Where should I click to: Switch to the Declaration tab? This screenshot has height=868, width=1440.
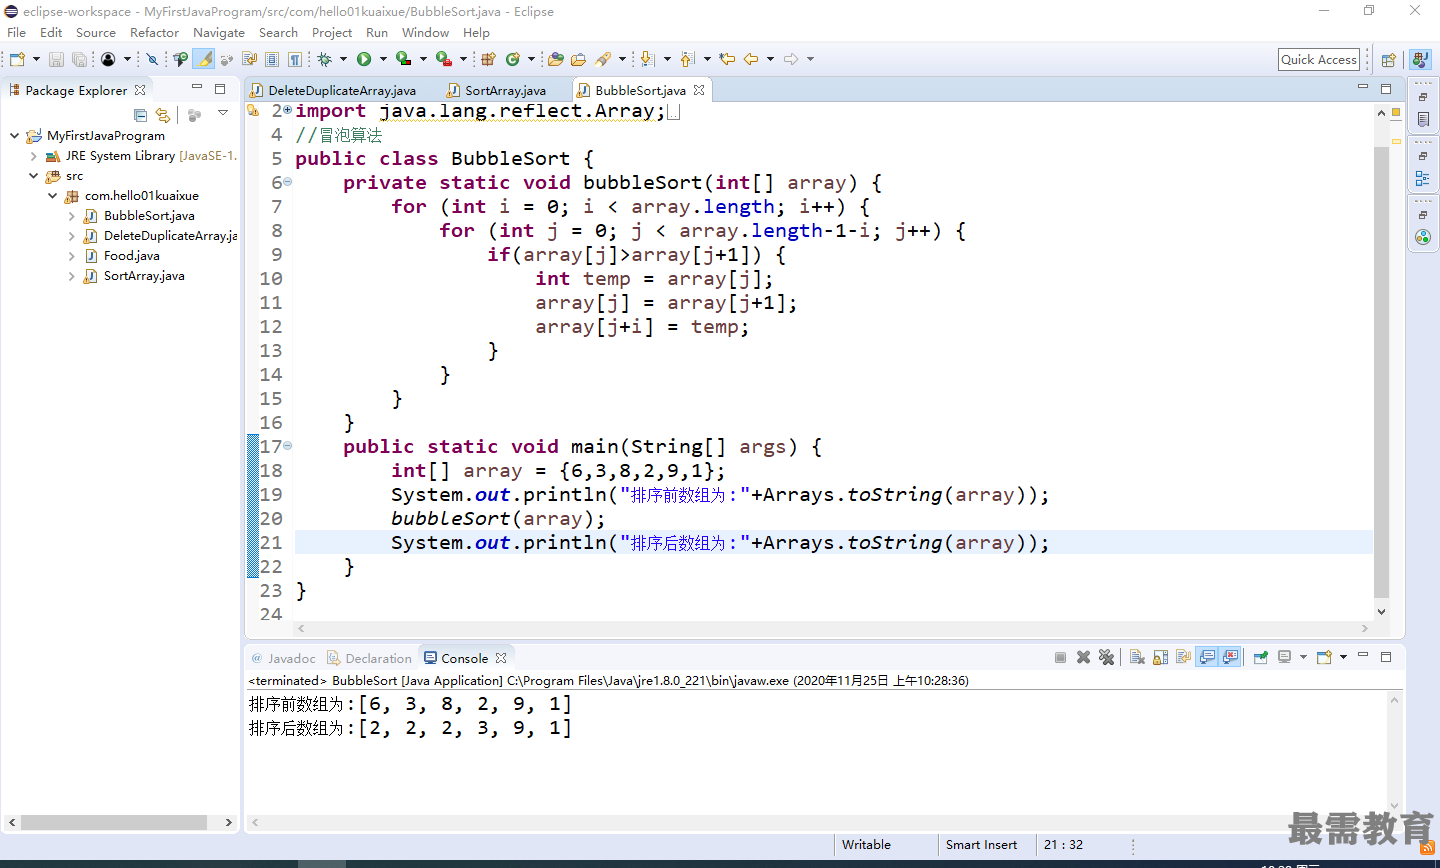point(369,658)
